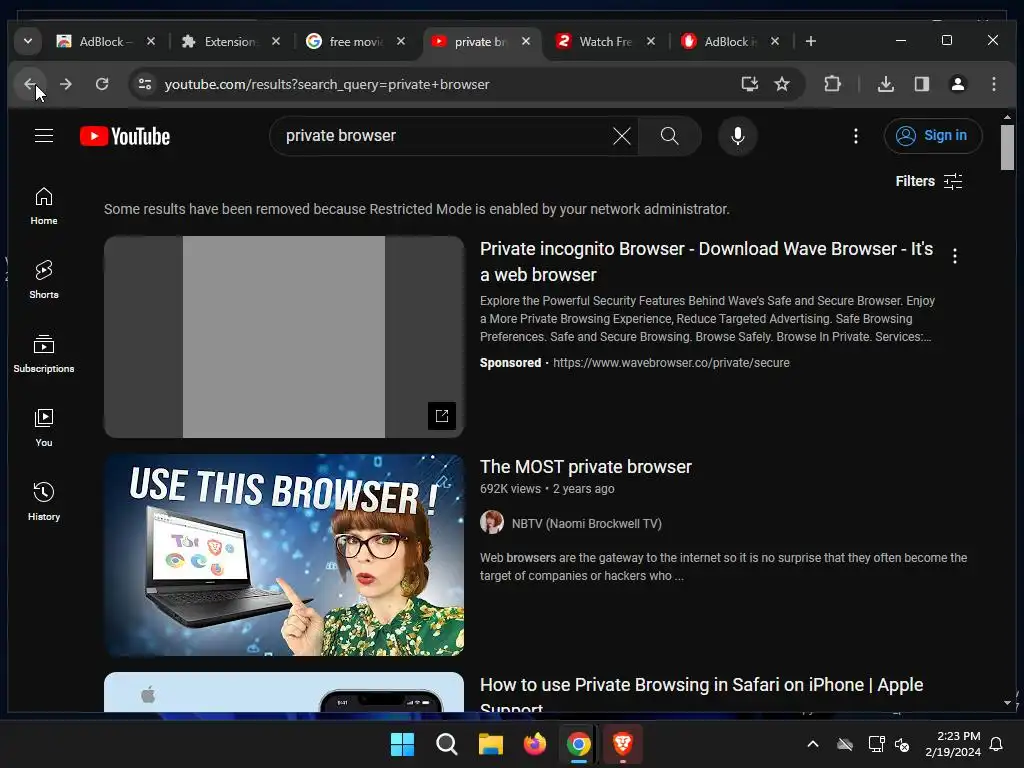This screenshot has width=1024, height=768.
Task: Open Subscriptions in sidebar
Action: click(44, 353)
